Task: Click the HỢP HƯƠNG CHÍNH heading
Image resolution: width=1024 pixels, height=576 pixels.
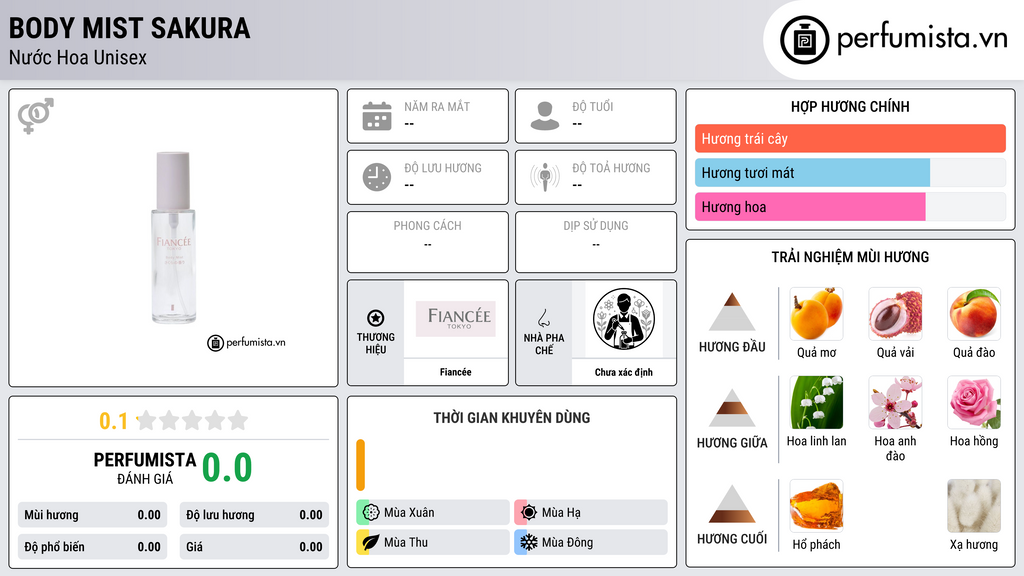Action: click(850, 106)
